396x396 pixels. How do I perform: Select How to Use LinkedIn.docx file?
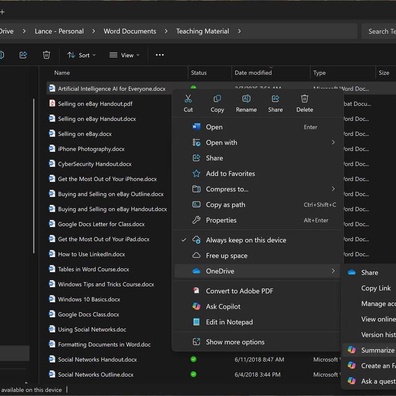(91, 254)
